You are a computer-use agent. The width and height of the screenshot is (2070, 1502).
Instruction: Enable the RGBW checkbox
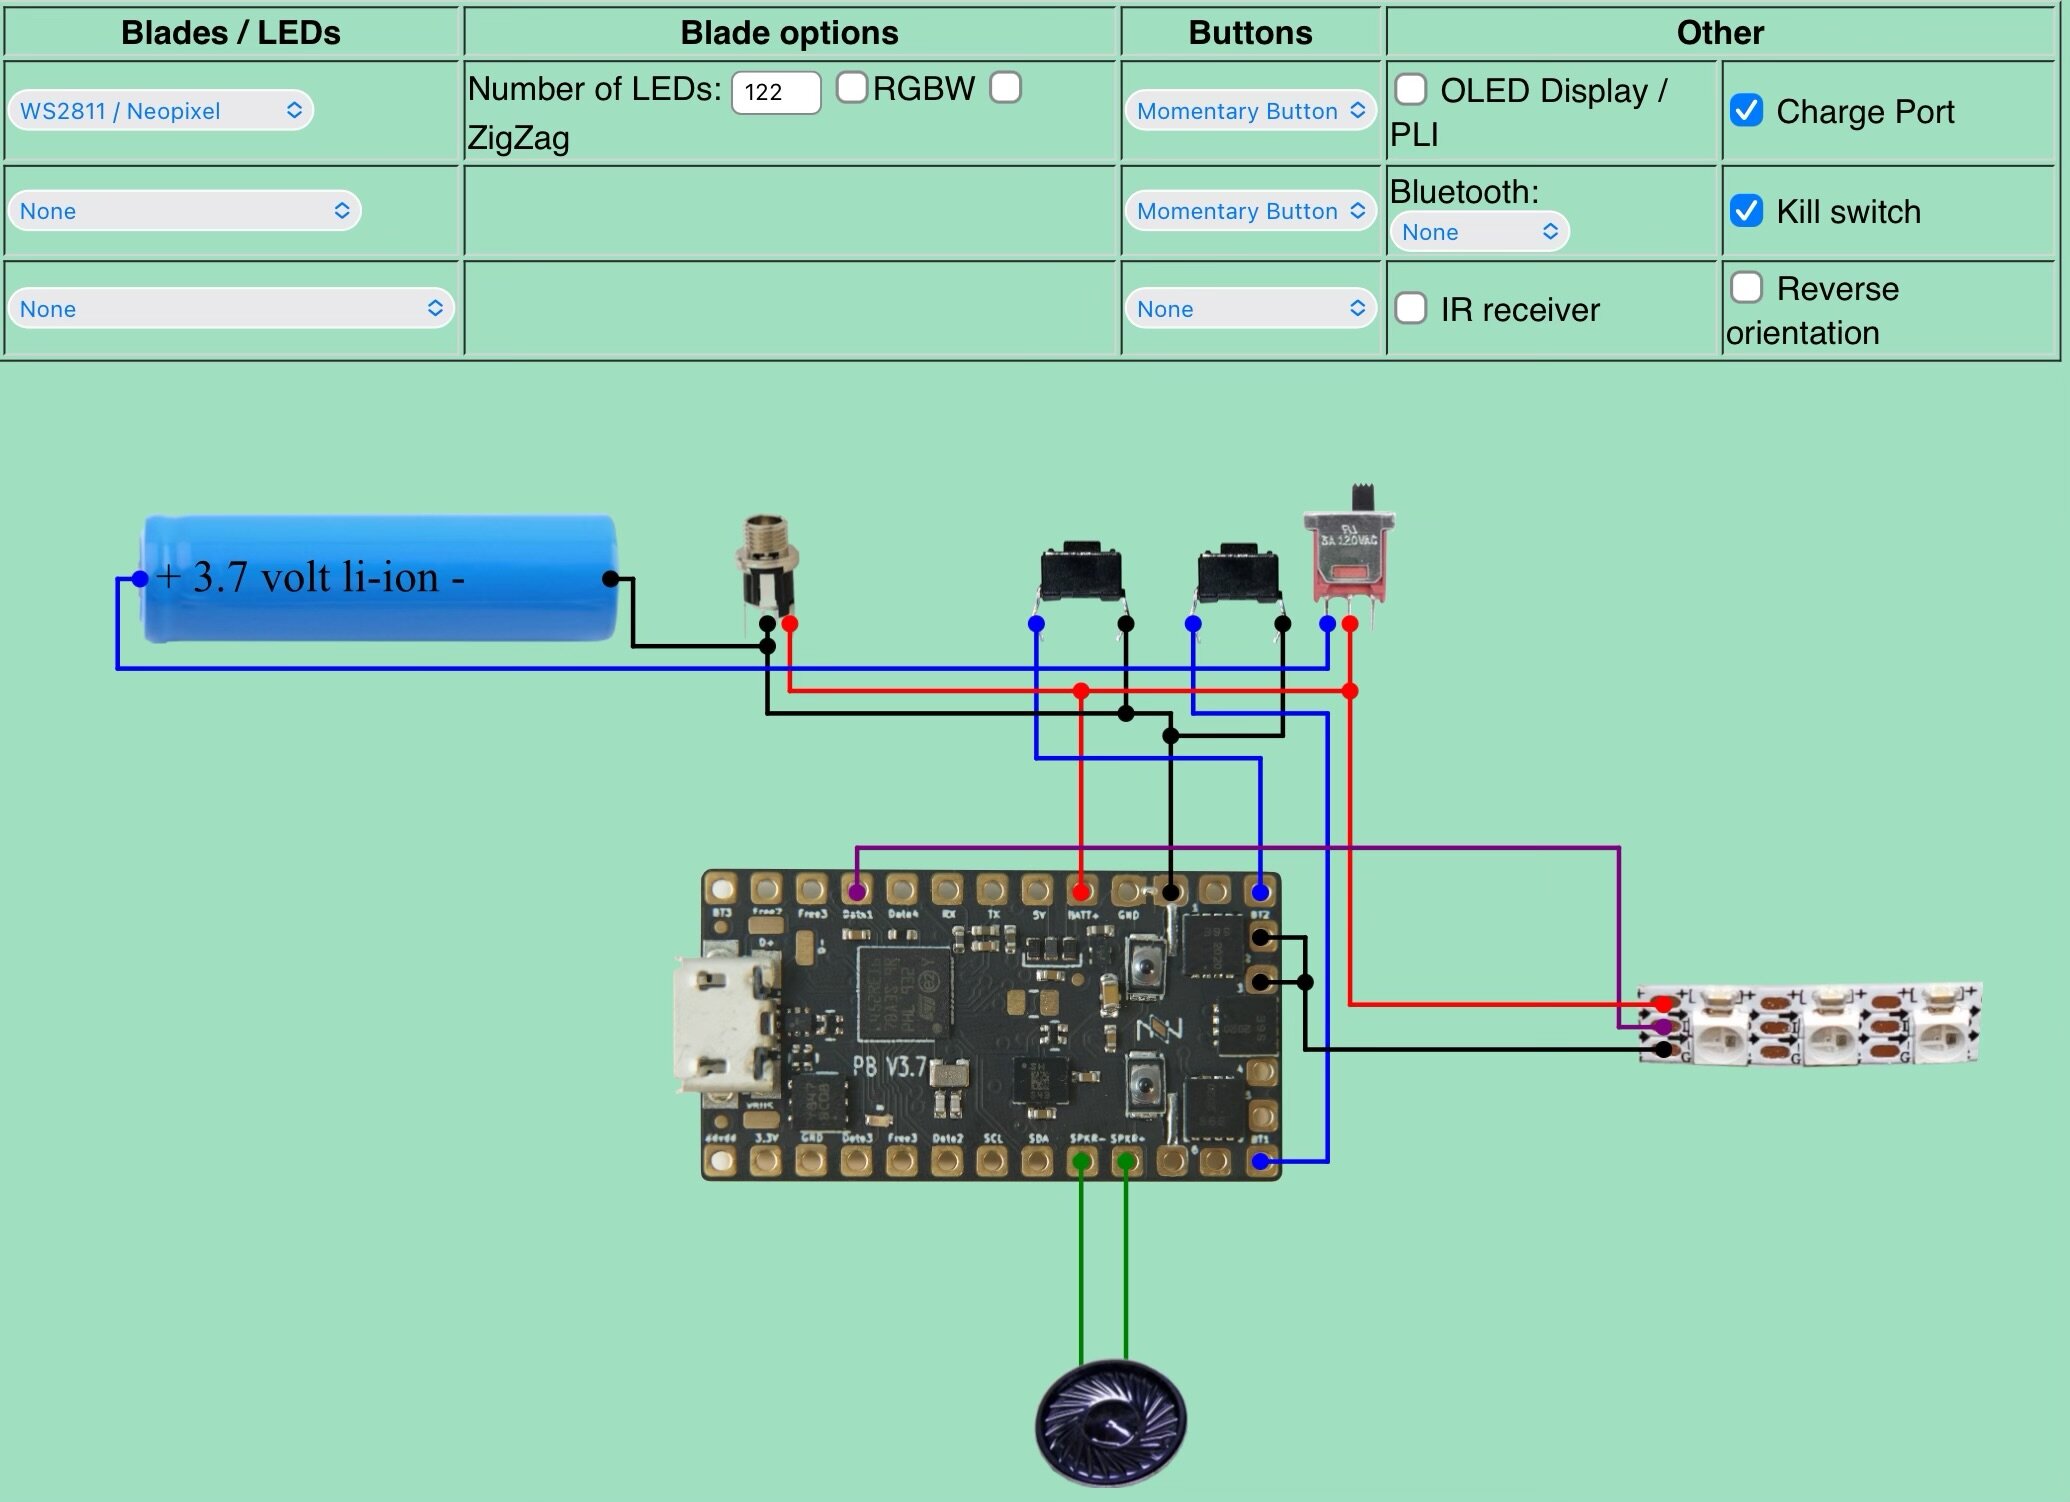pyautogui.click(x=851, y=88)
